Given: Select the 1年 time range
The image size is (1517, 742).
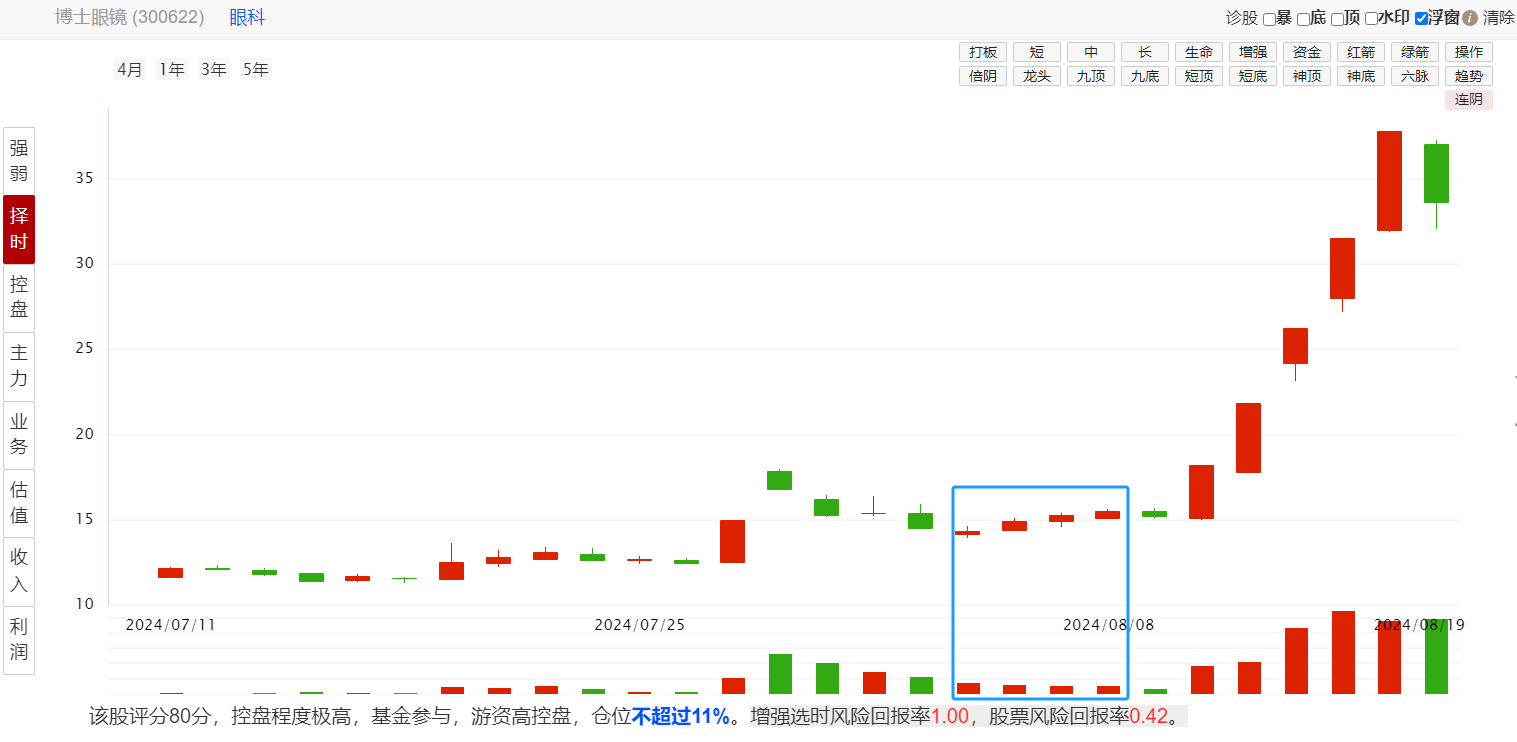Looking at the screenshot, I should (171, 70).
